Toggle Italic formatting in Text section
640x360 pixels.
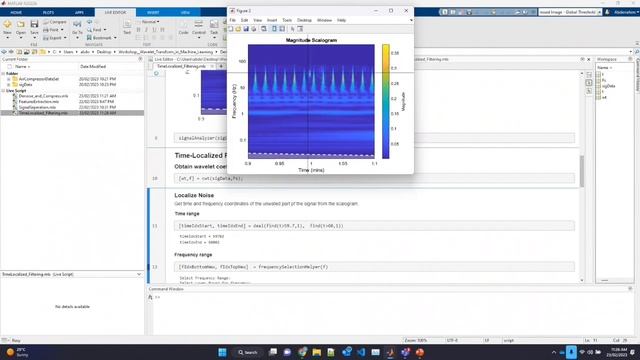pyautogui.click(x=146, y=30)
